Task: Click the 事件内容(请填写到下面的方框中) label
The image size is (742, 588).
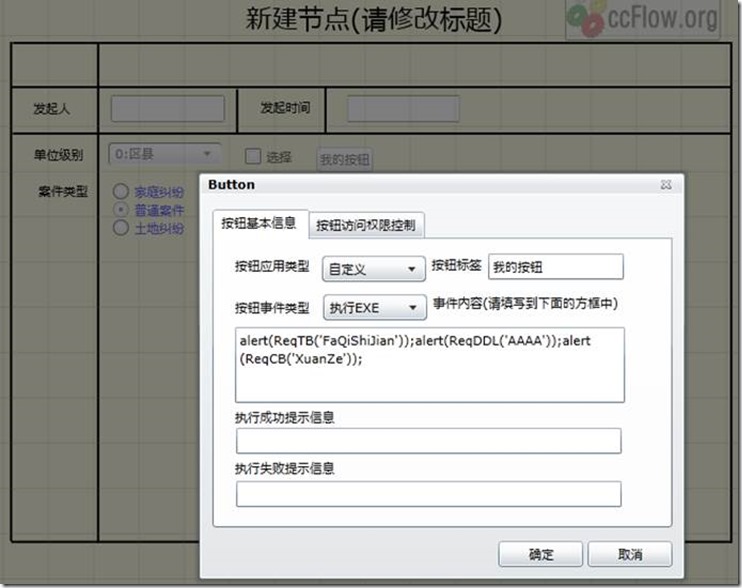Action: click(x=525, y=303)
